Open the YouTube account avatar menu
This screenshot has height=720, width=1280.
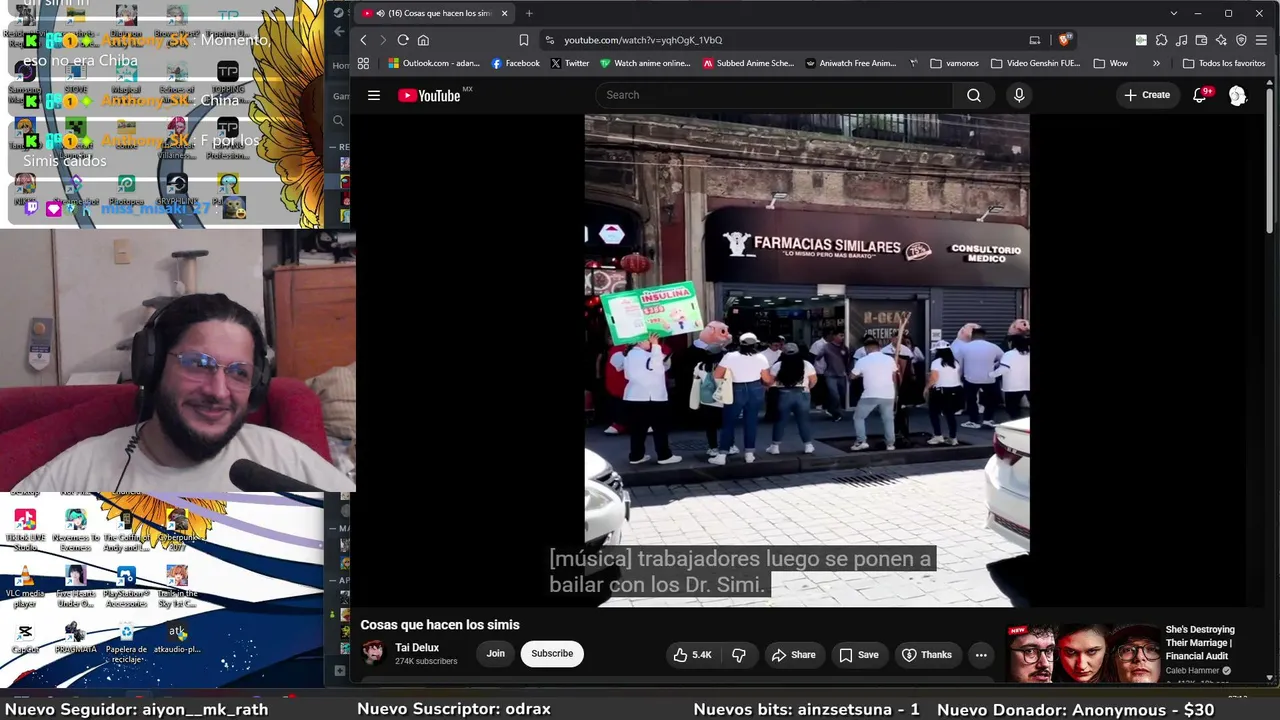point(1238,95)
